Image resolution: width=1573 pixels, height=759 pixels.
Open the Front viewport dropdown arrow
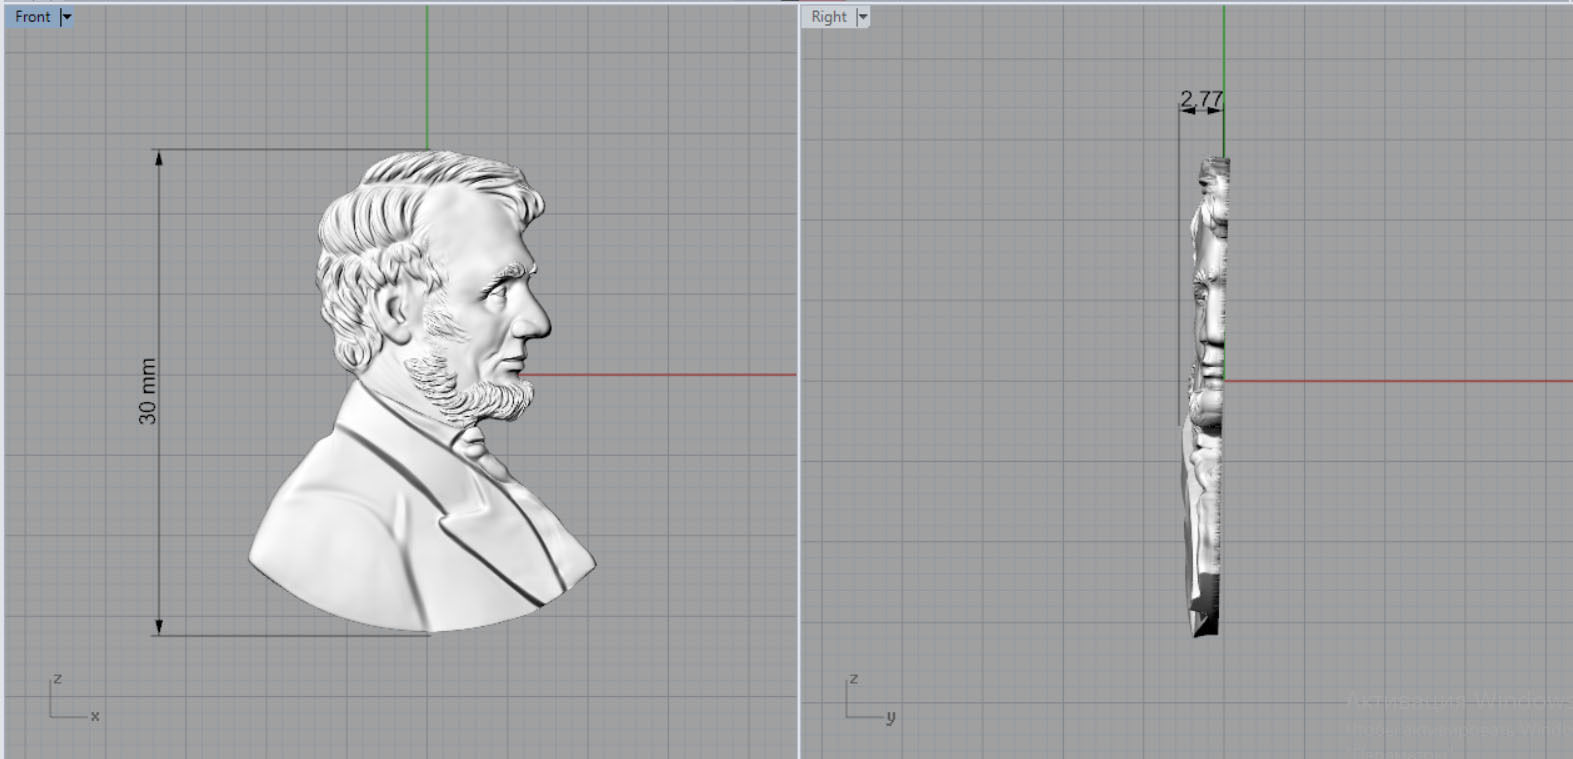(66, 16)
